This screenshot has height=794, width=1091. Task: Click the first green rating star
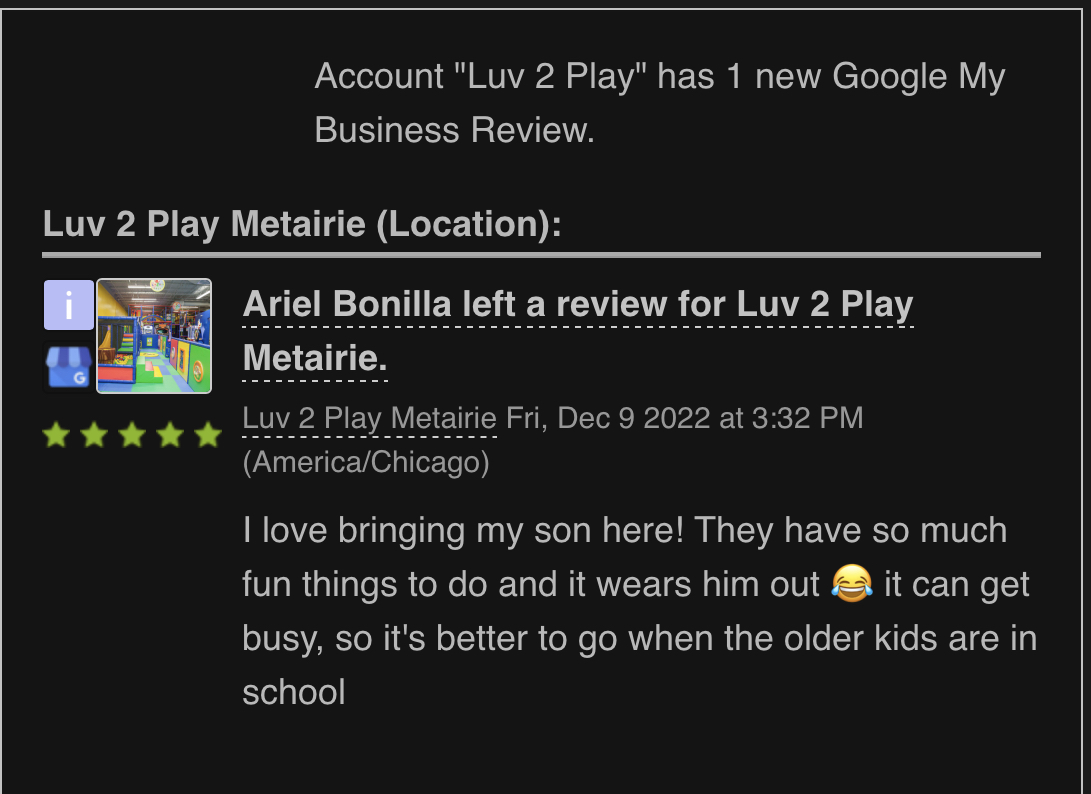click(x=56, y=435)
